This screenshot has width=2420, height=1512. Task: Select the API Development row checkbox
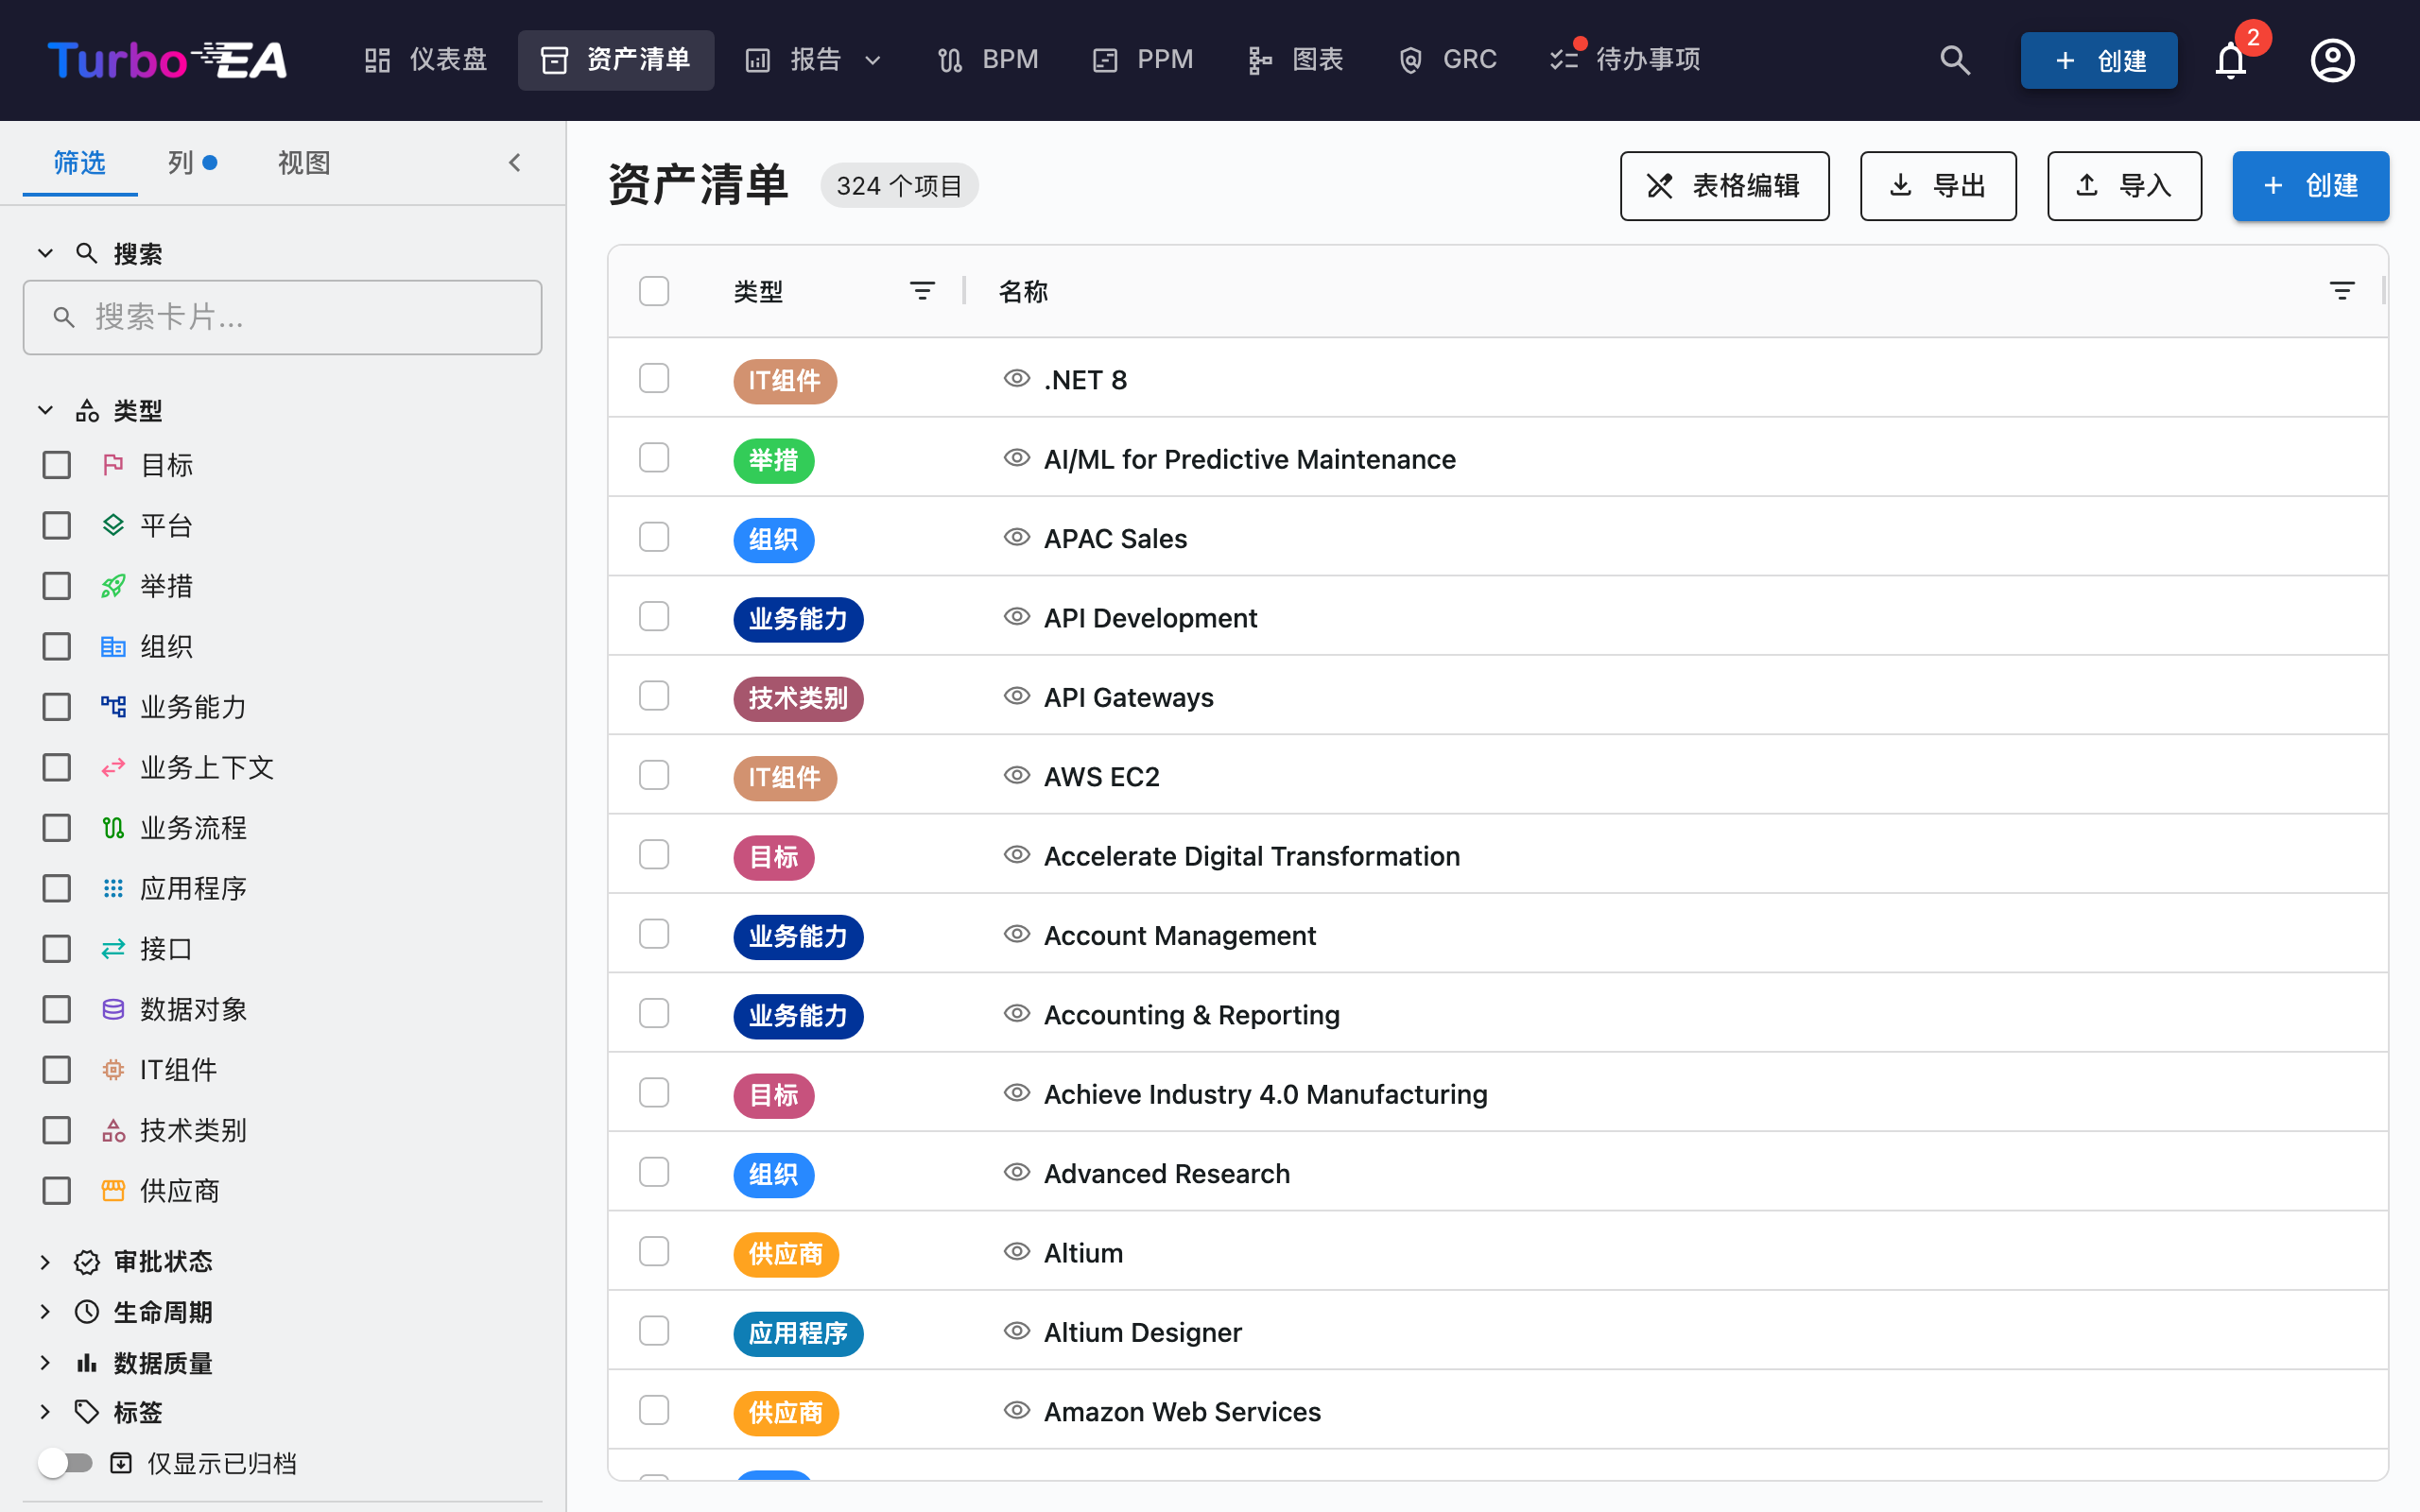(654, 616)
